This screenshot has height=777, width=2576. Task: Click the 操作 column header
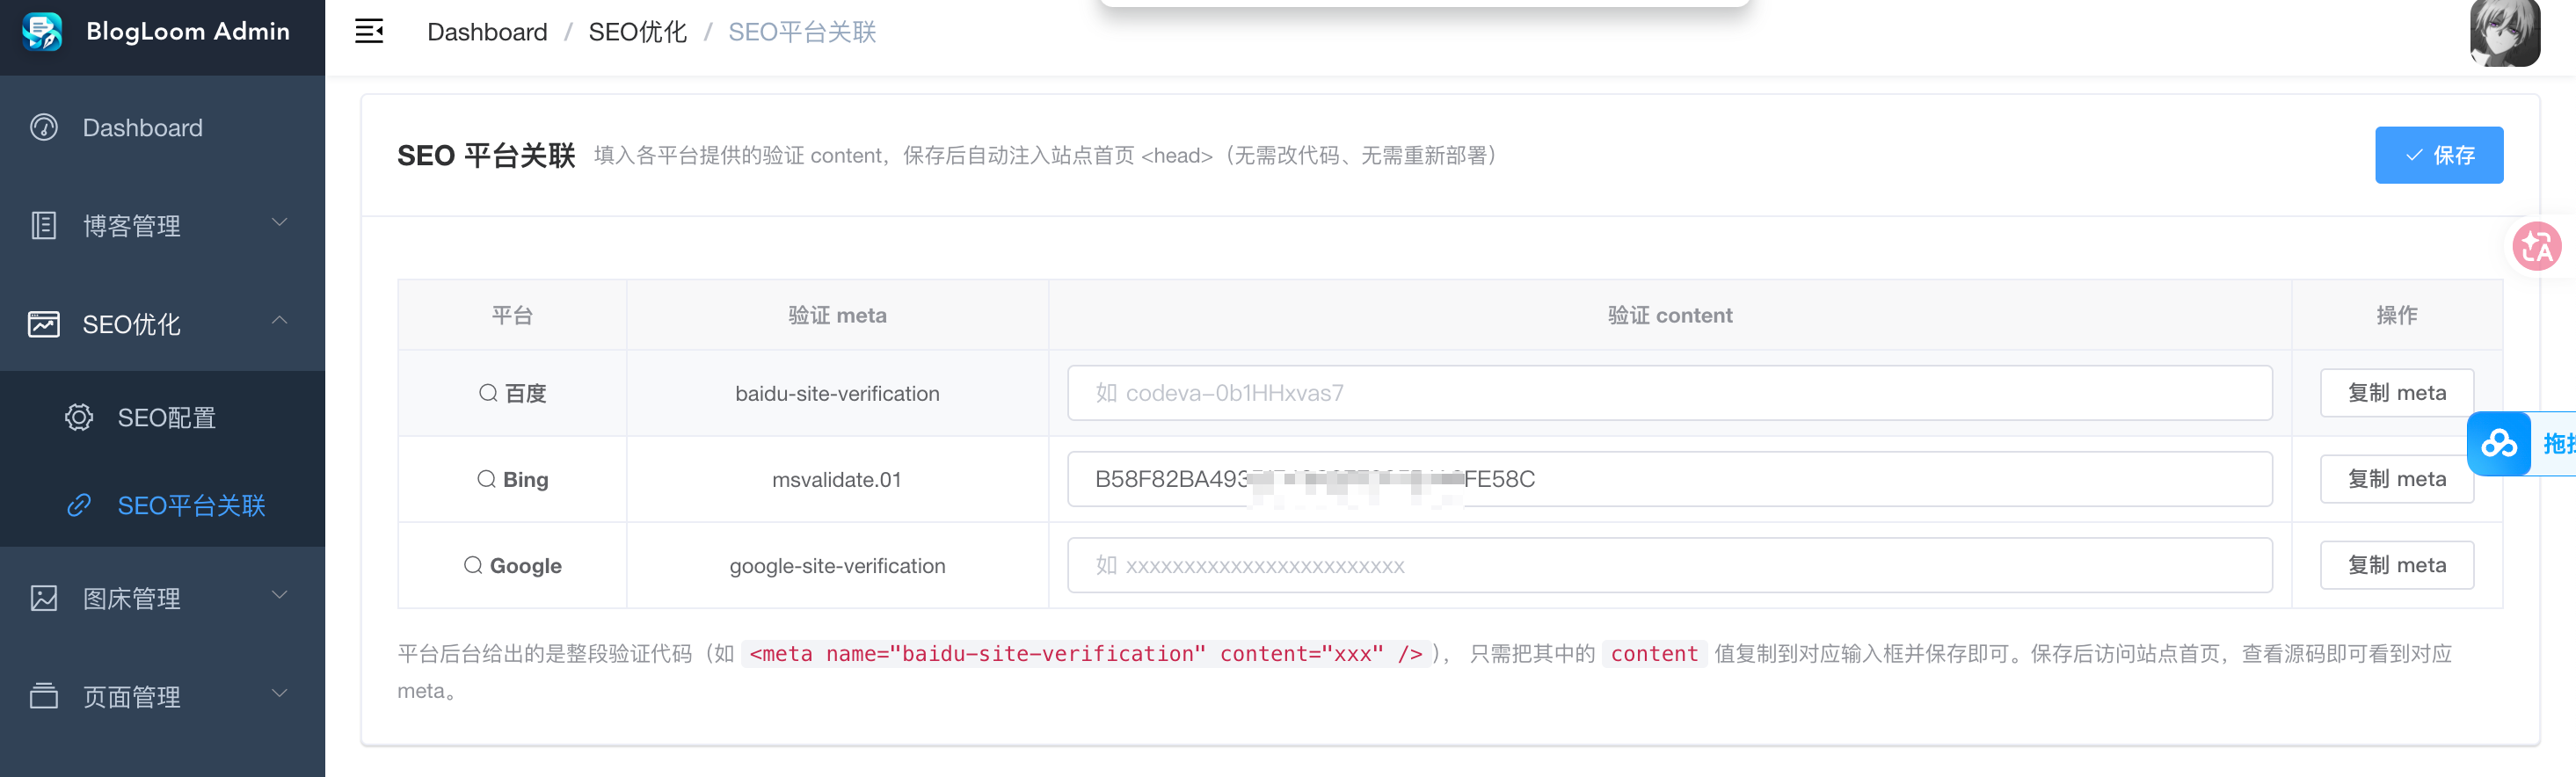coord(2397,316)
